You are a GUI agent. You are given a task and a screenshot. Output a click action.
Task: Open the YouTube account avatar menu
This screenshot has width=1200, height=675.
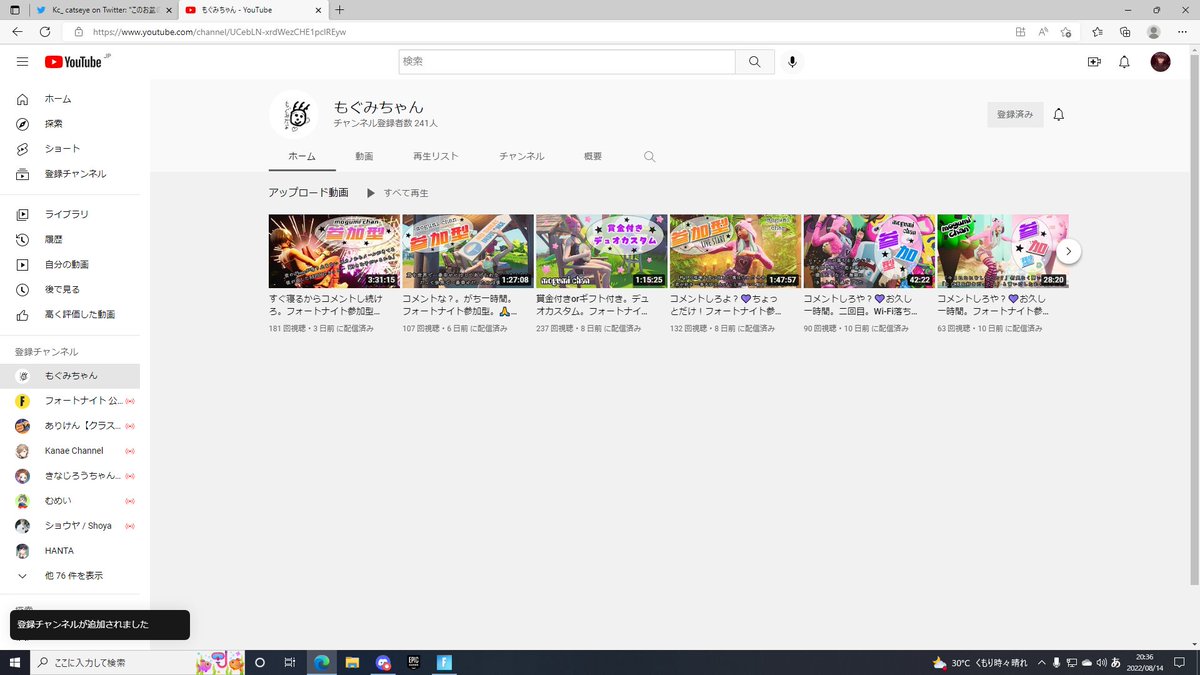tap(1160, 62)
